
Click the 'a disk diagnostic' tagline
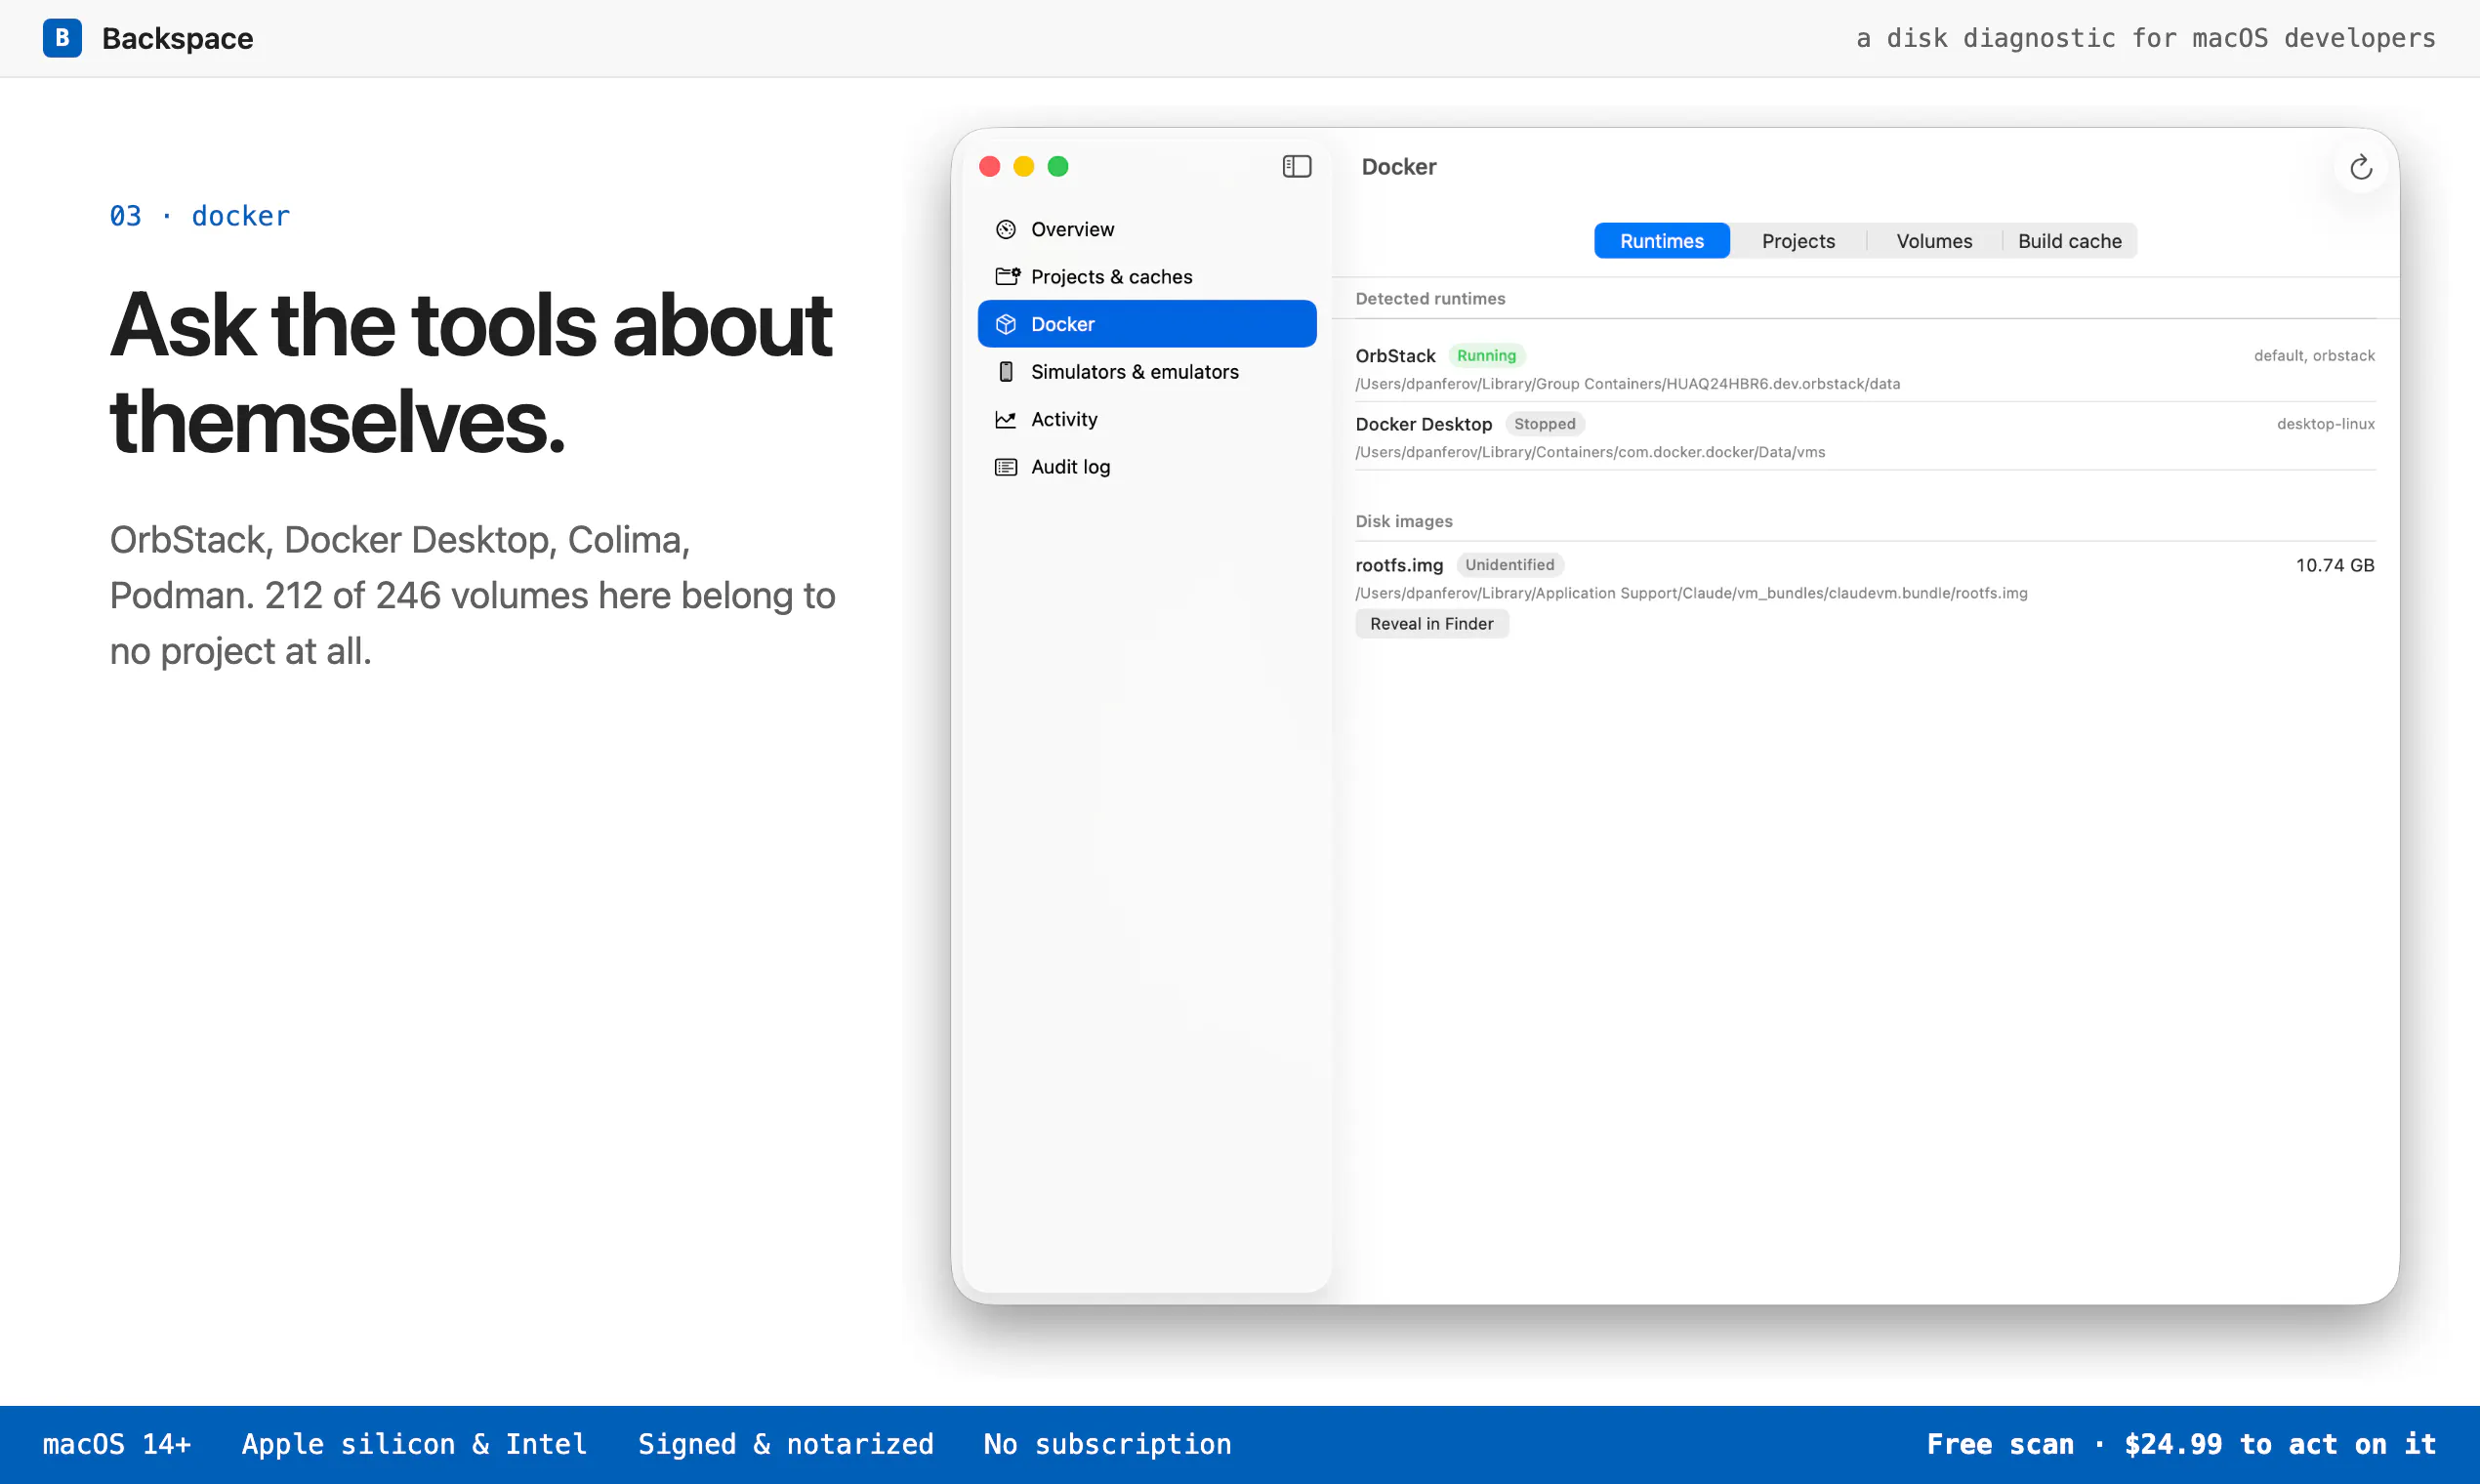coord(2145,38)
